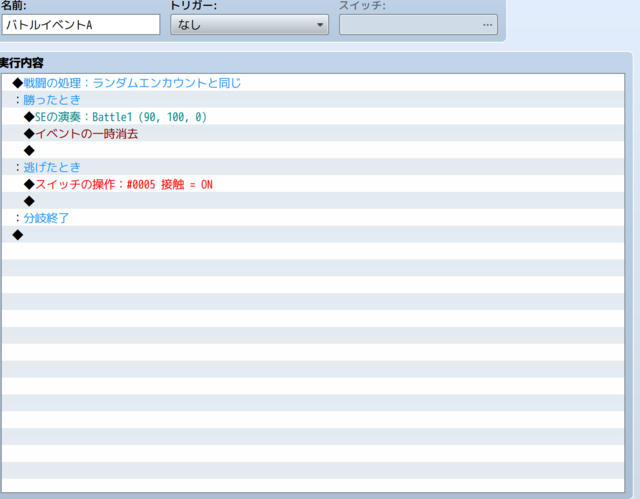Select the 戦闘の処理 ランダムエンカウント command line
Image resolution: width=640 pixels, height=499 pixels.
click(313, 83)
